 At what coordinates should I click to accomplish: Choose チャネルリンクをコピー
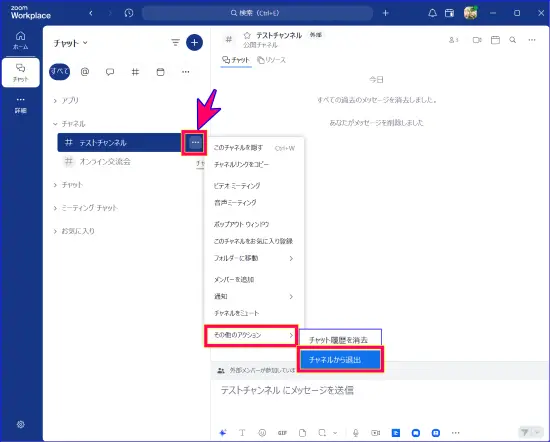coord(254,165)
